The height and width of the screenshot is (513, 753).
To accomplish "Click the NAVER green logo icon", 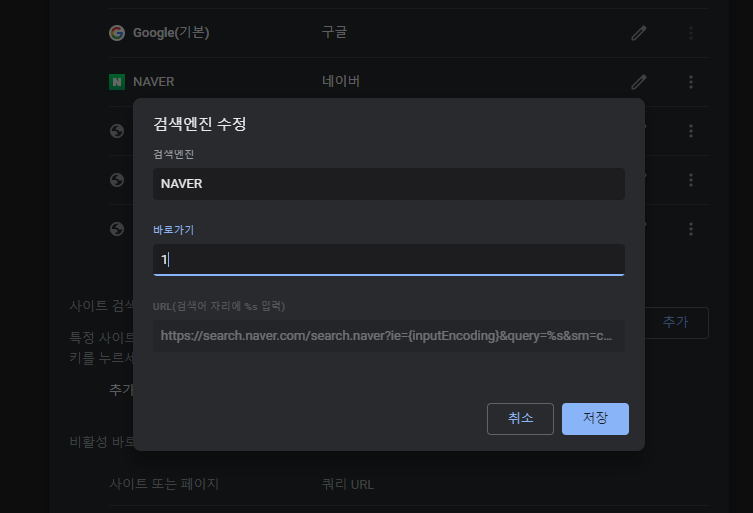I will (x=117, y=82).
